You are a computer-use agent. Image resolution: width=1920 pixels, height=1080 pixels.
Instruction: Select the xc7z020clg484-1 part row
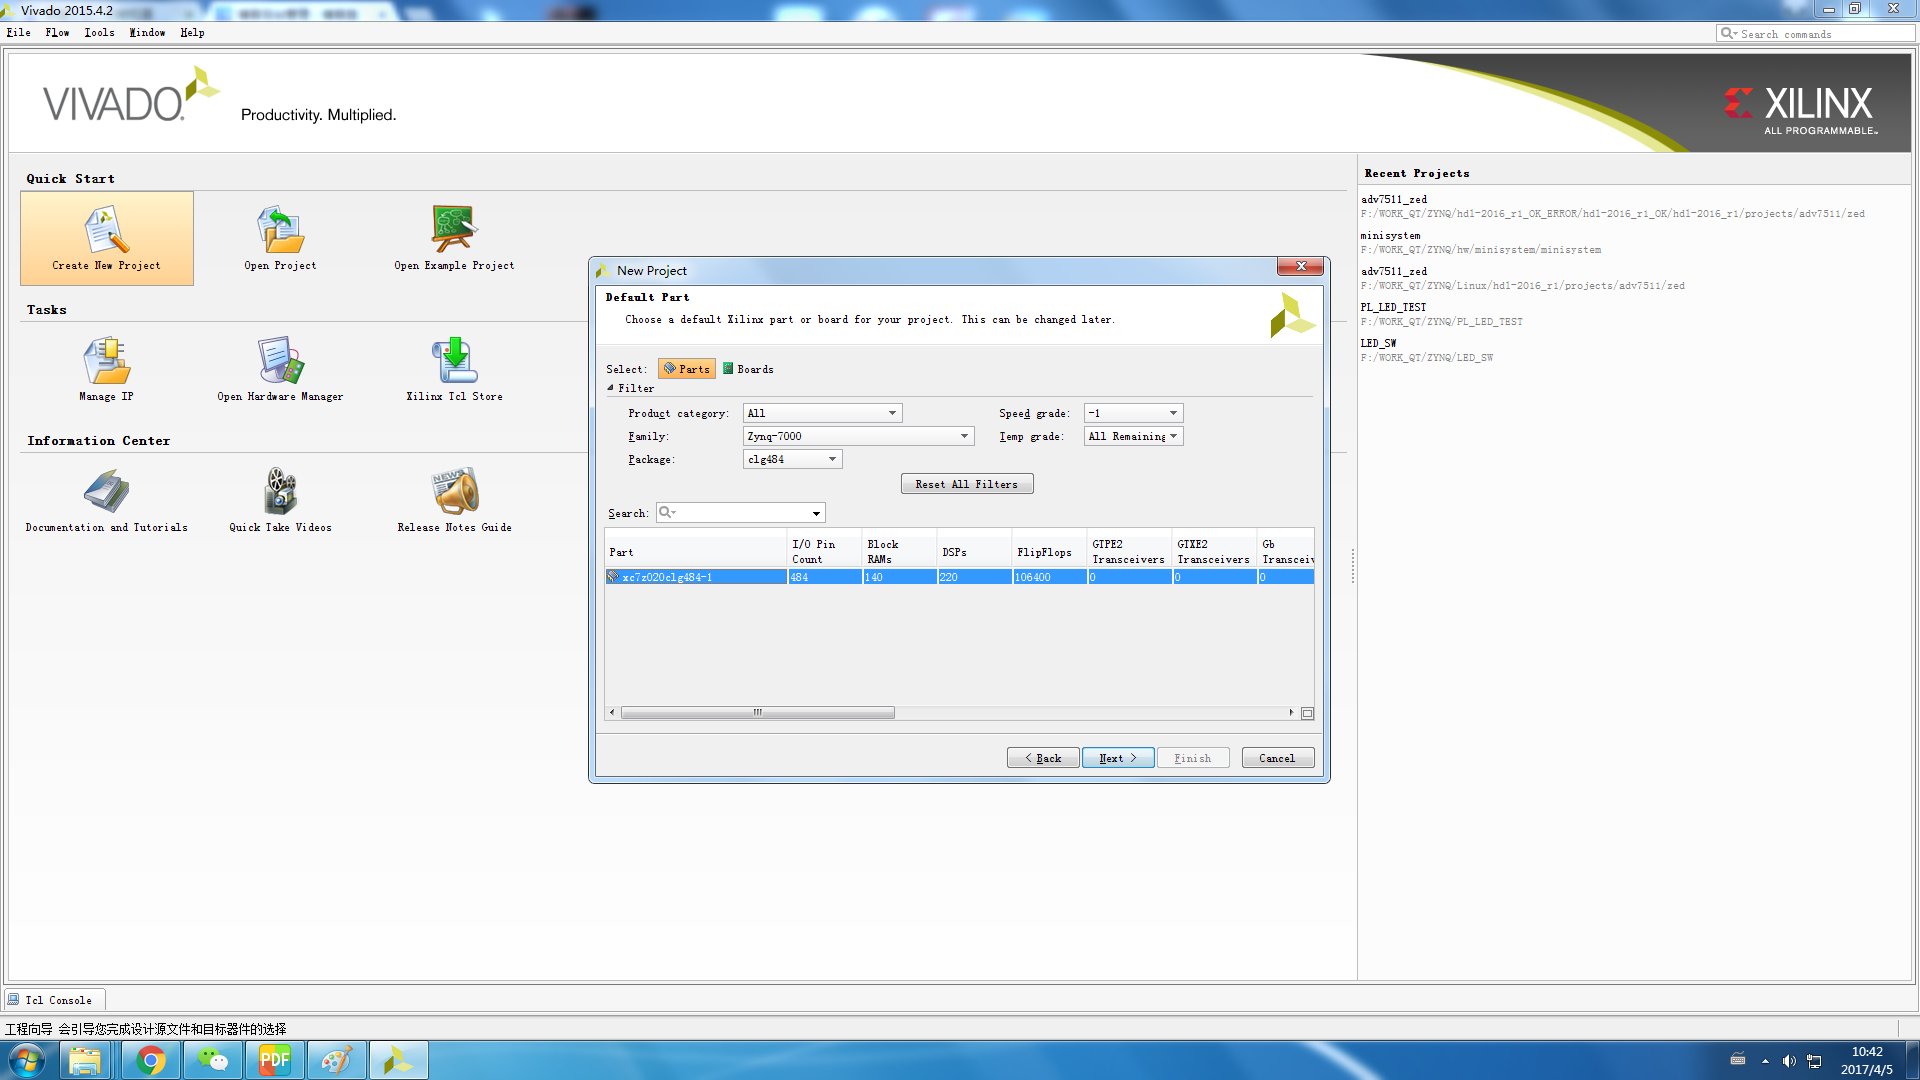(959, 577)
